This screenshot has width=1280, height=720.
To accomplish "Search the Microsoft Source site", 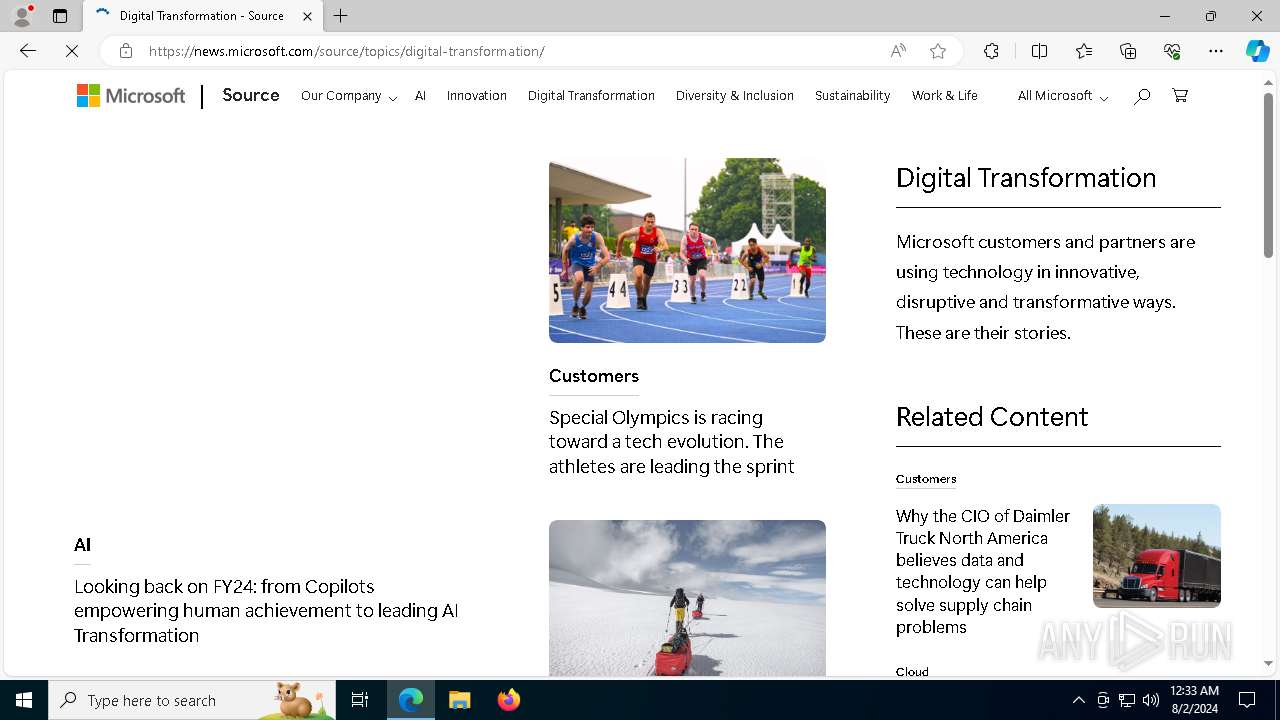I will pyautogui.click(x=1142, y=96).
